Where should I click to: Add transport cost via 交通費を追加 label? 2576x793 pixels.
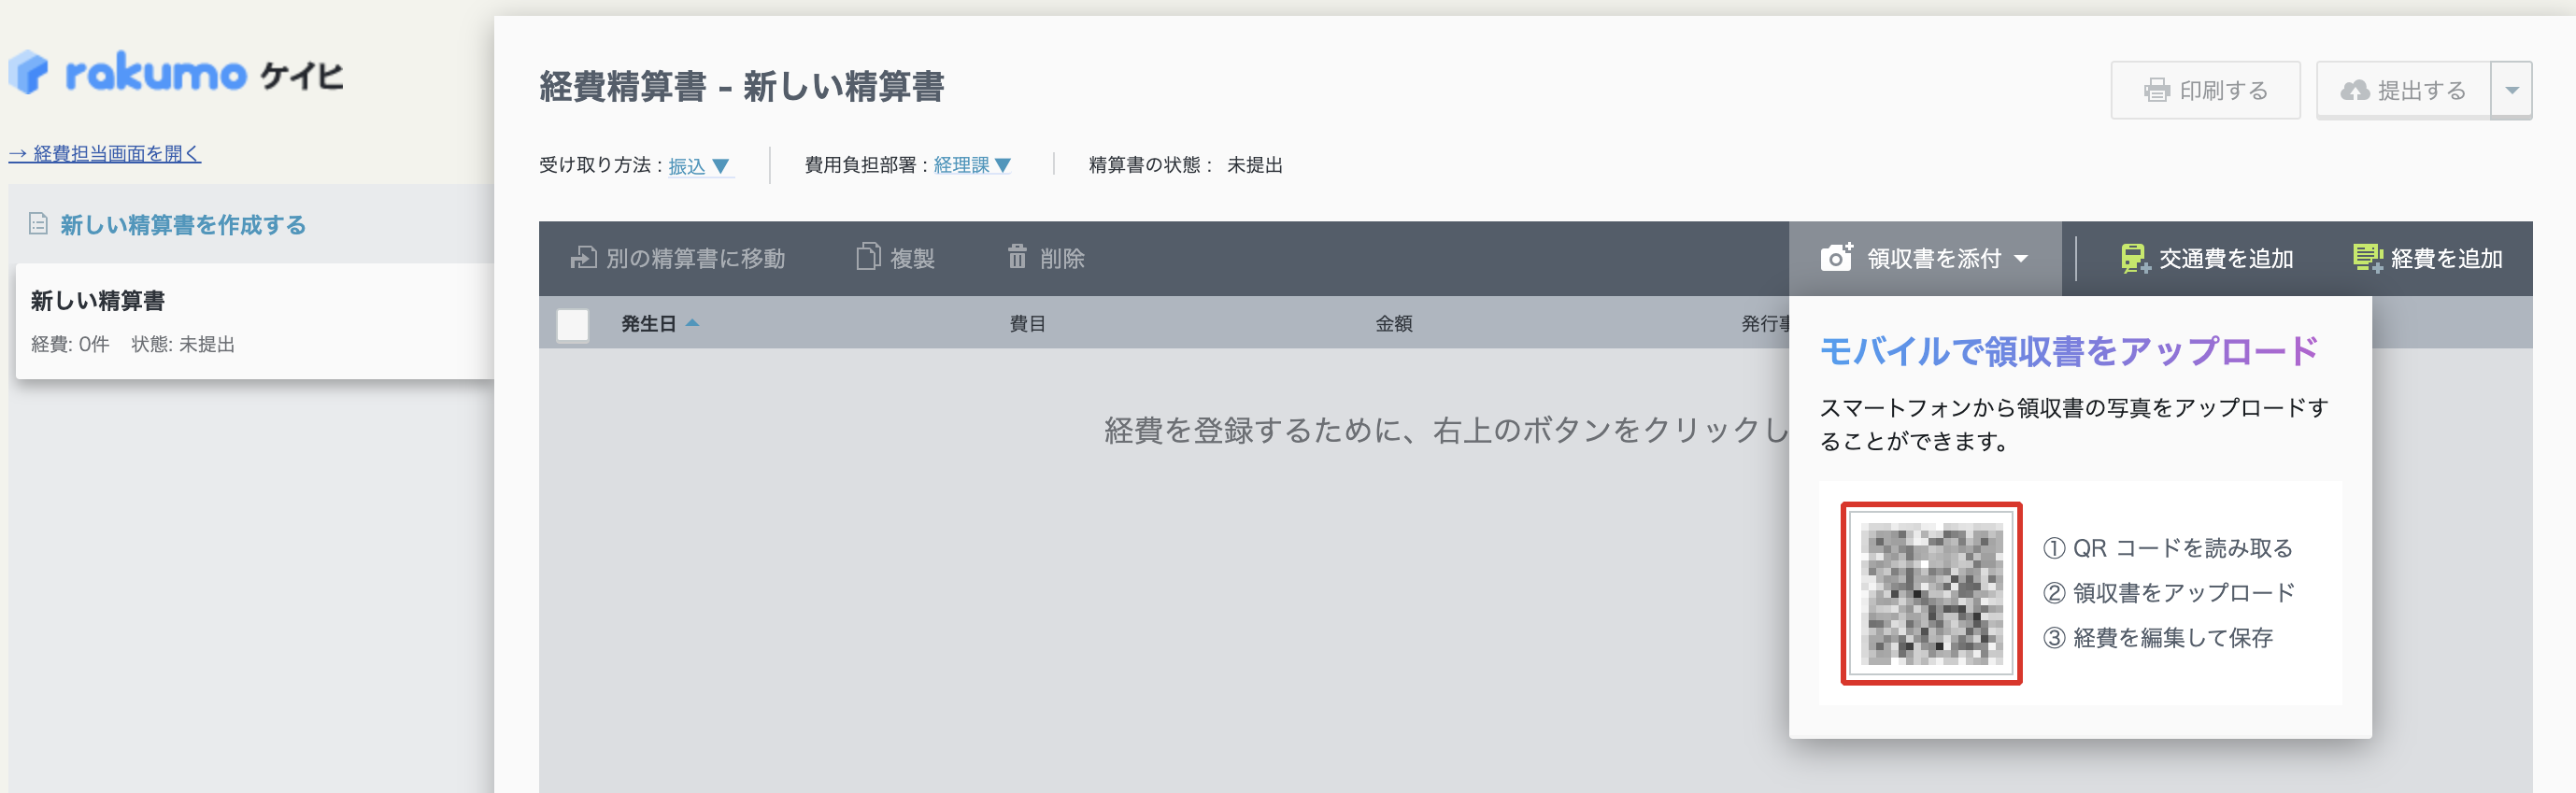click(x=2226, y=259)
